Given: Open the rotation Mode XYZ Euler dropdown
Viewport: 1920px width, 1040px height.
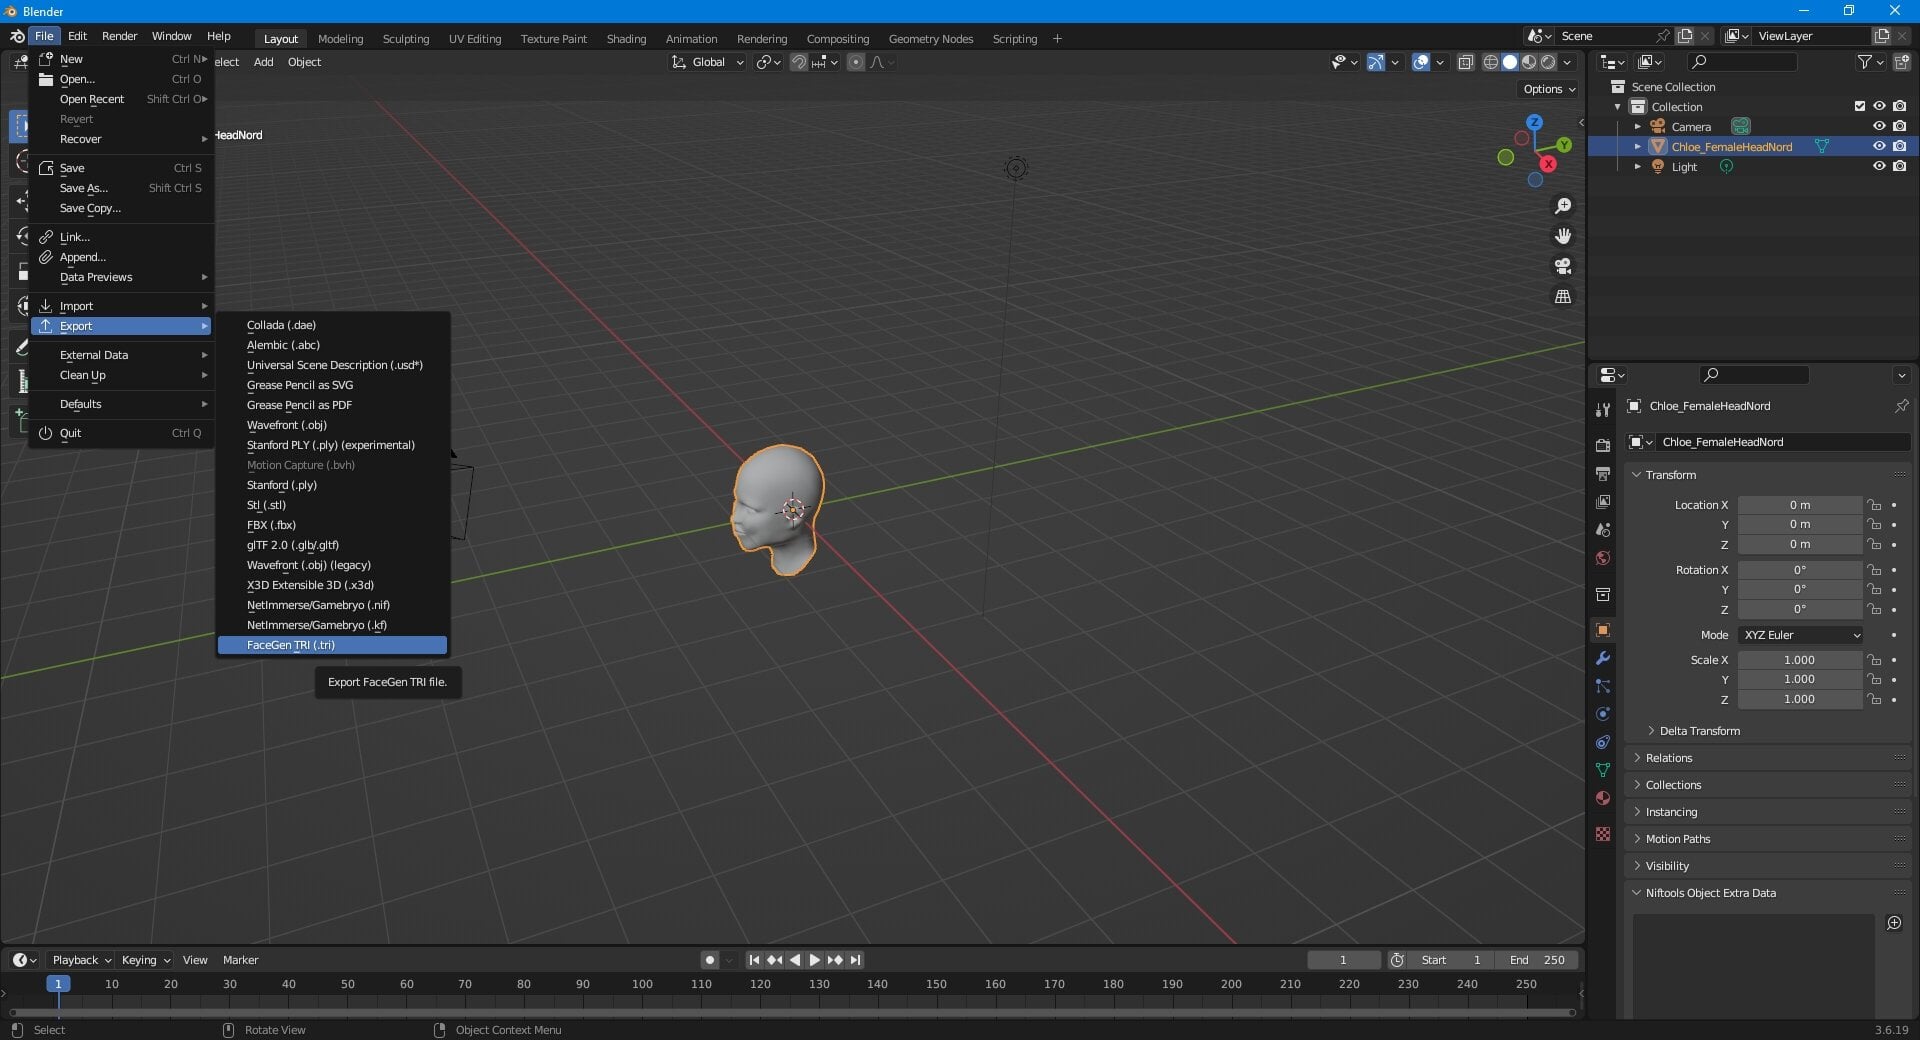Looking at the screenshot, I should click(x=1800, y=635).
